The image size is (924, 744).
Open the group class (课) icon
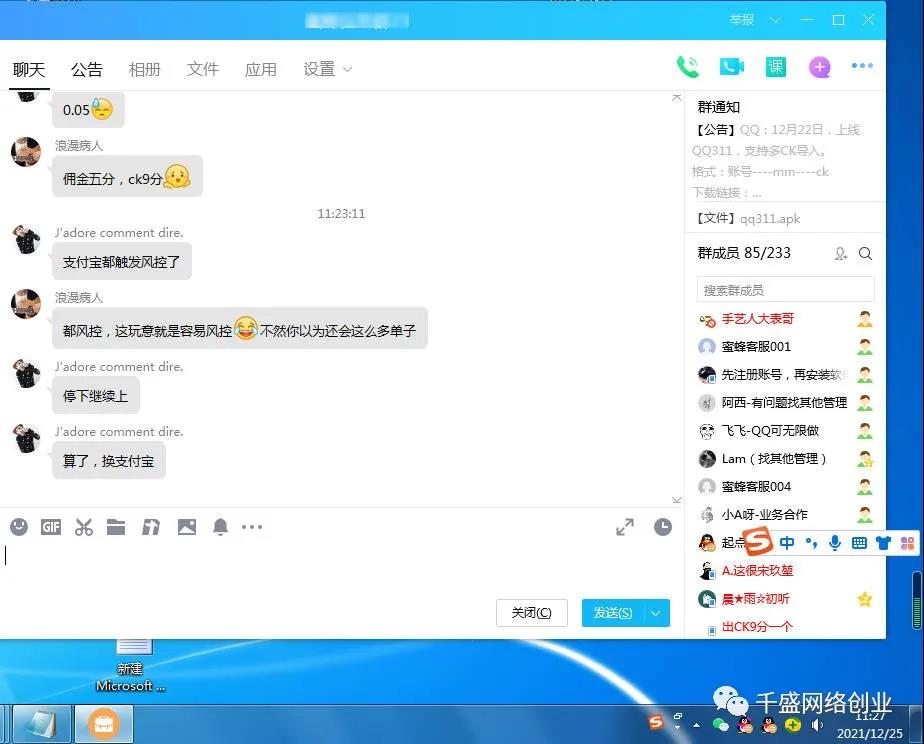pyautogui.click(x=776, y=67)
